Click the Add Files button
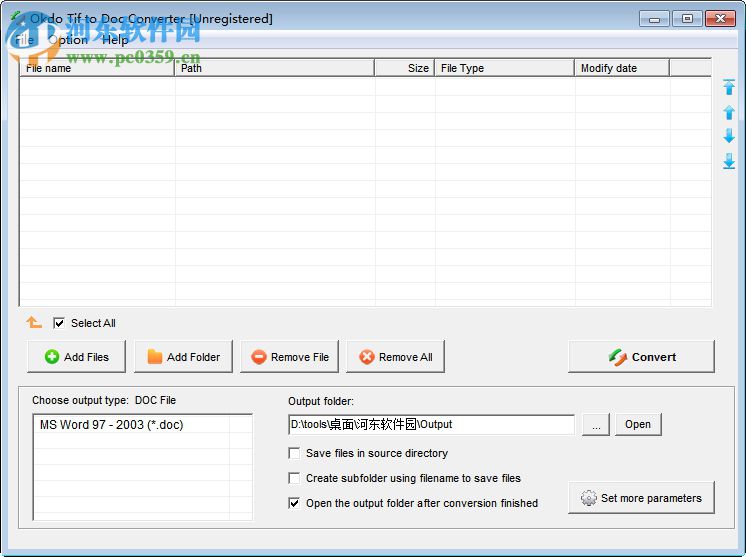 click(77, 357)
